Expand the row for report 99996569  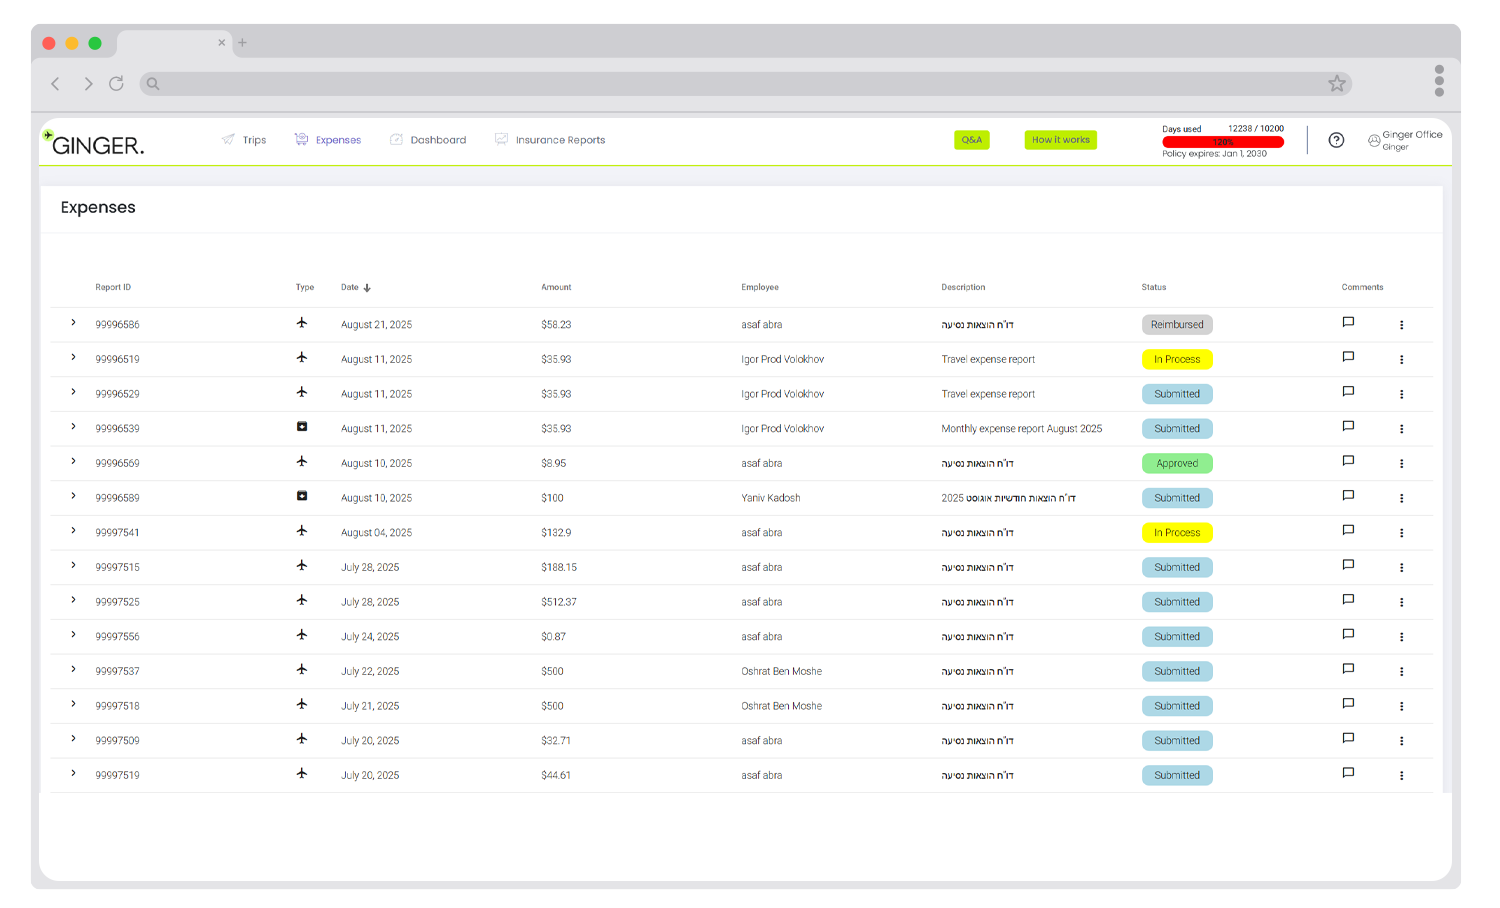[x=73, y=462]
